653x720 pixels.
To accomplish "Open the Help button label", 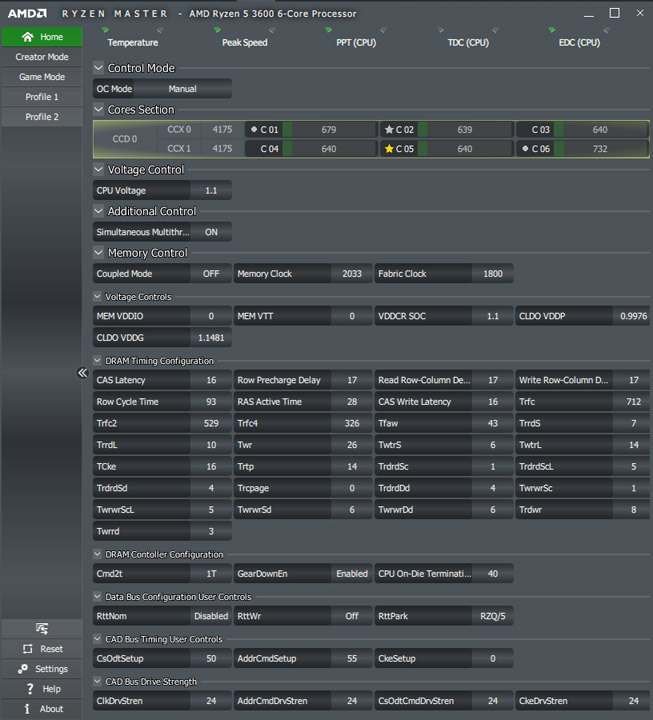I will point(51,689).
